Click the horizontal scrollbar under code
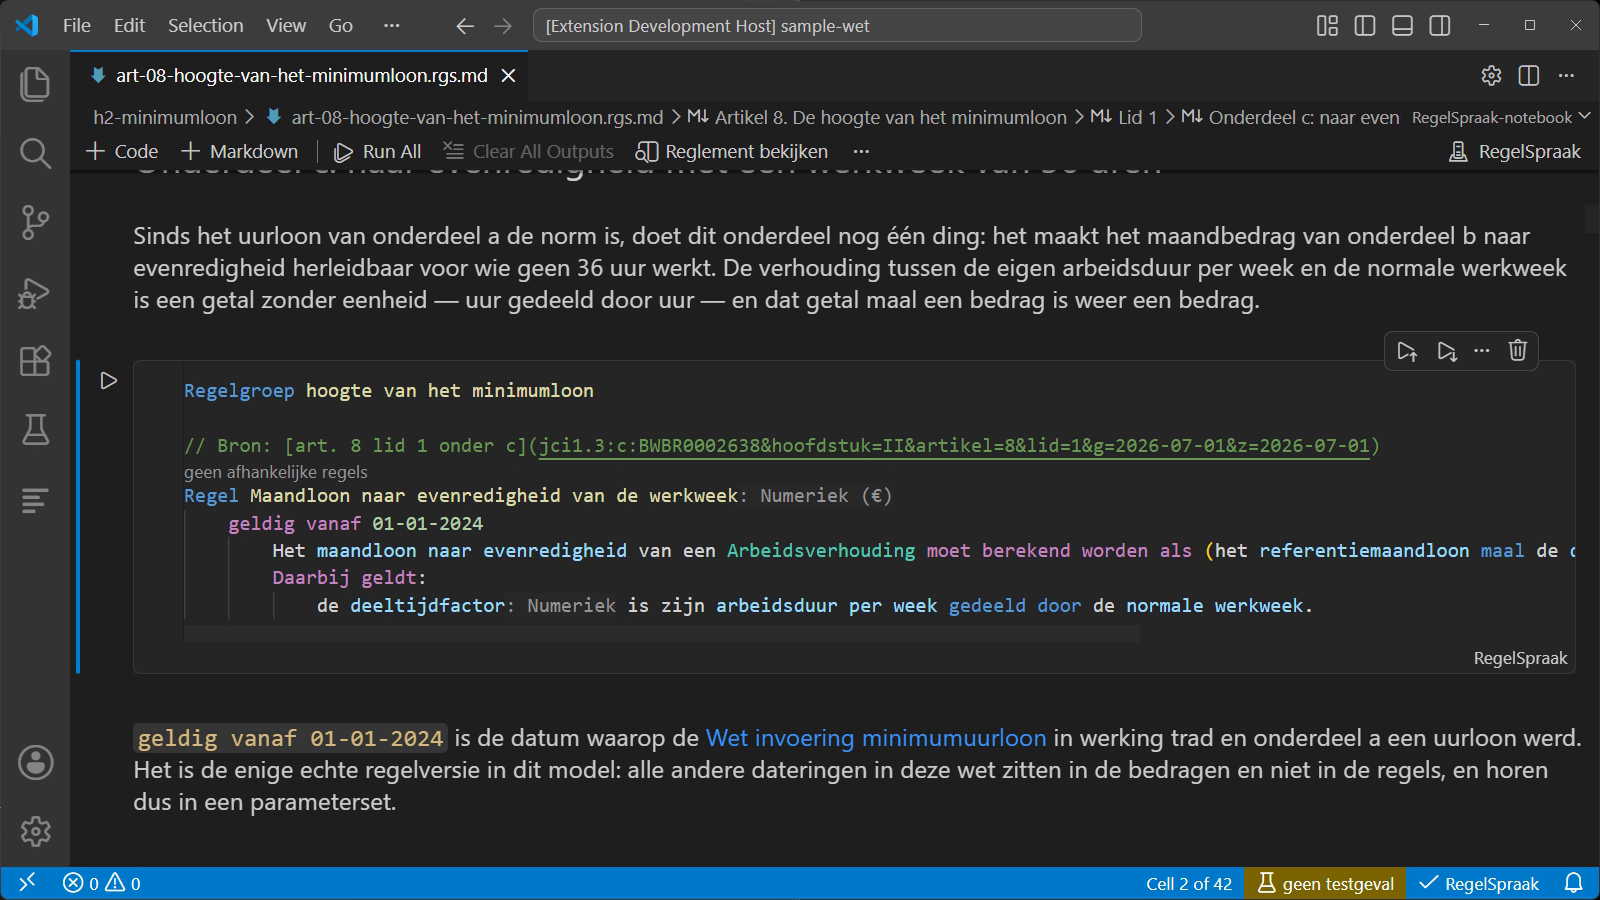This screenshot has height=900, width=1600. [662, 634]
